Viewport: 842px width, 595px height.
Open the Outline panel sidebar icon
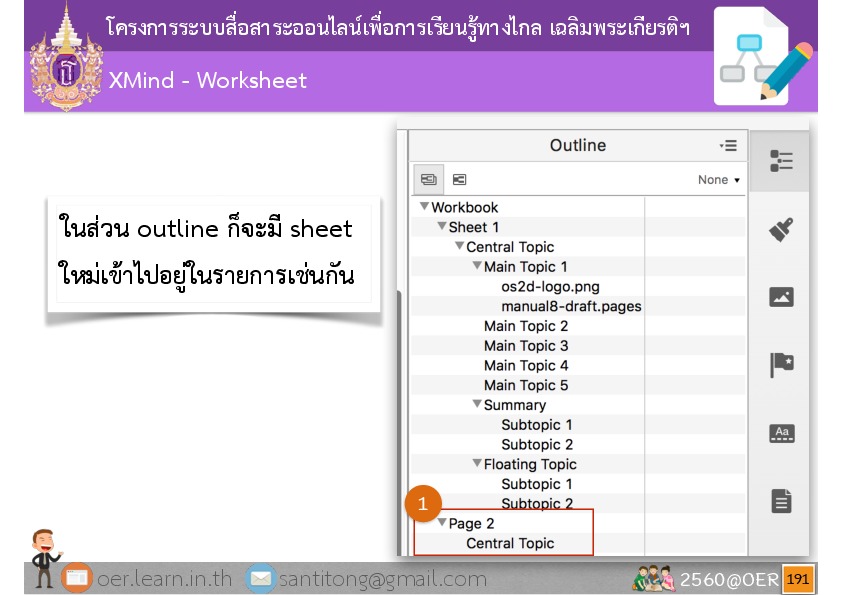point(781,161)
